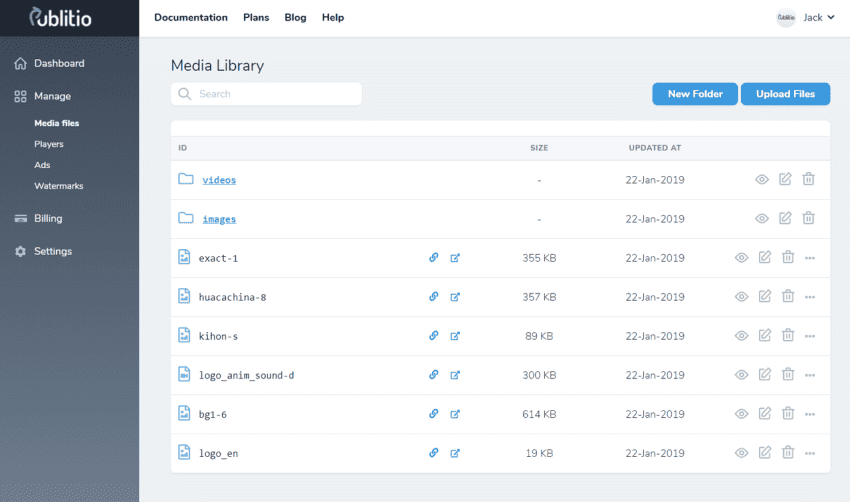Screen dimensions: 850x502
Task: Copy link icon for exact-1 file
Action: click(434, 257)
